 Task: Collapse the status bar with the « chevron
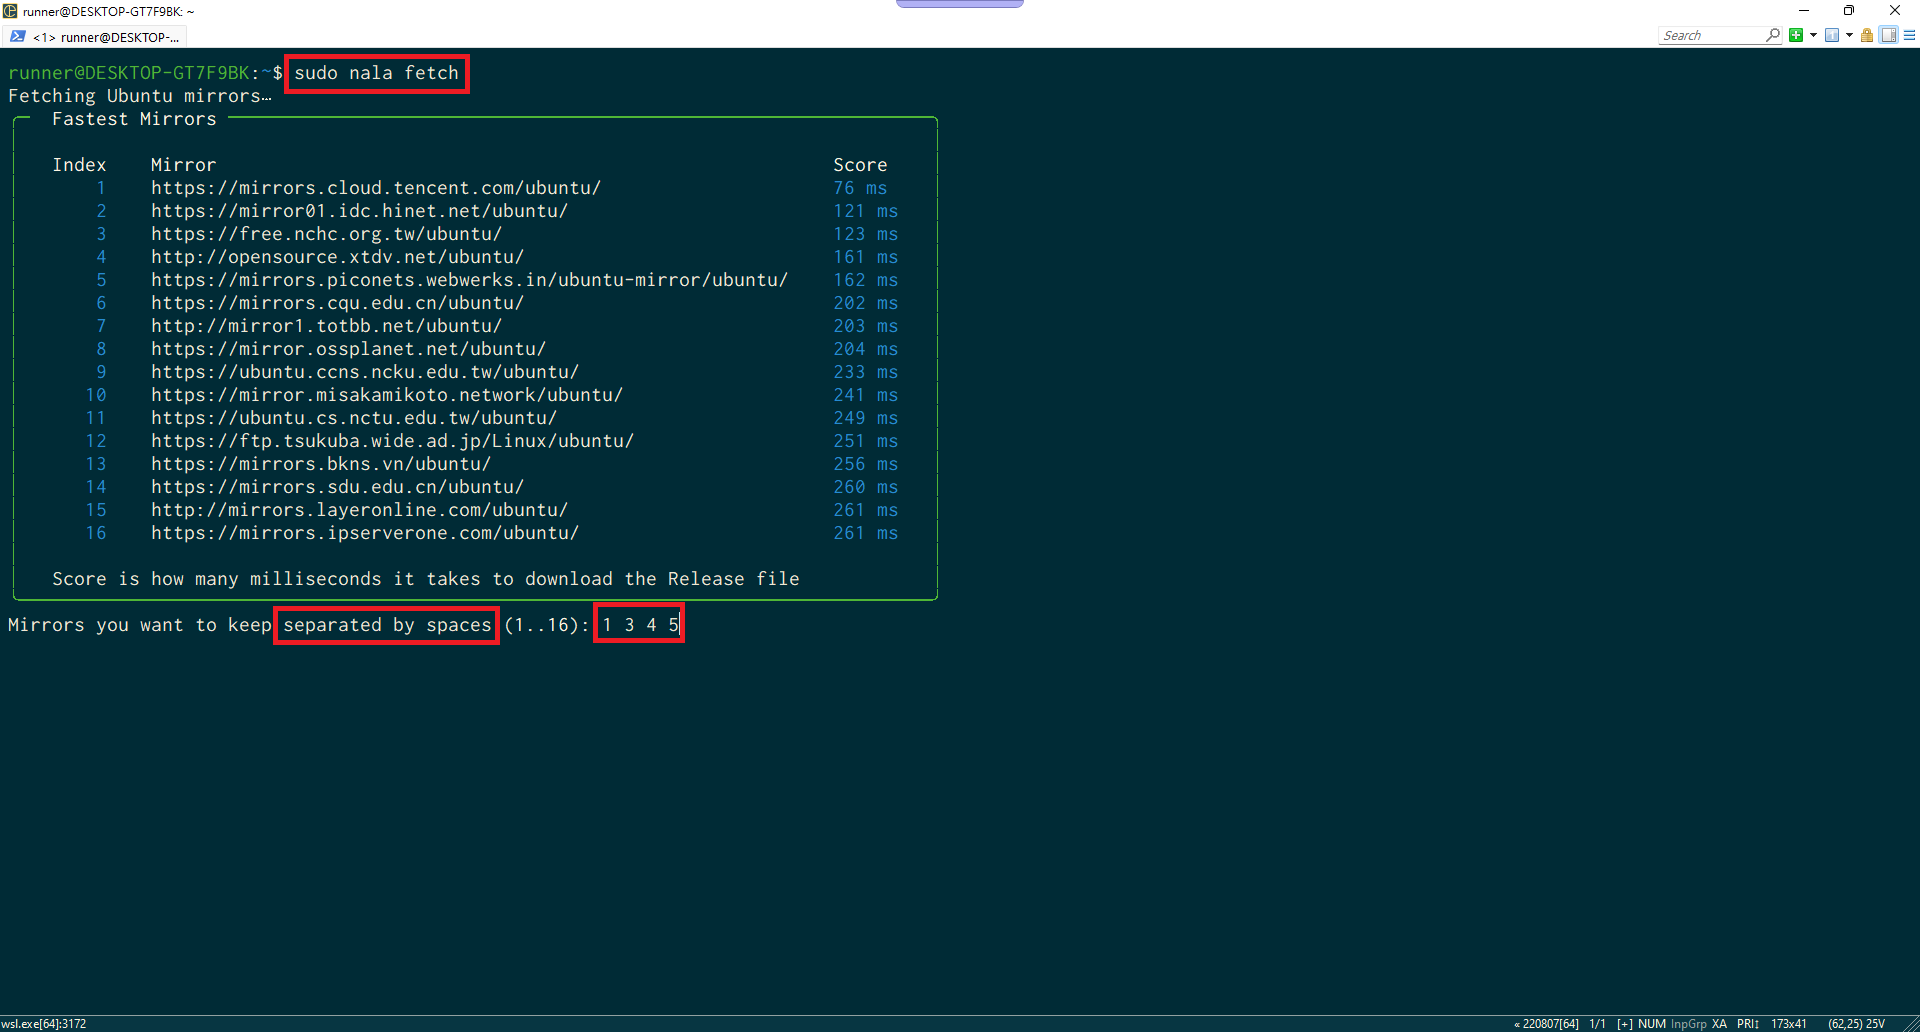tap(1517, 1023)
